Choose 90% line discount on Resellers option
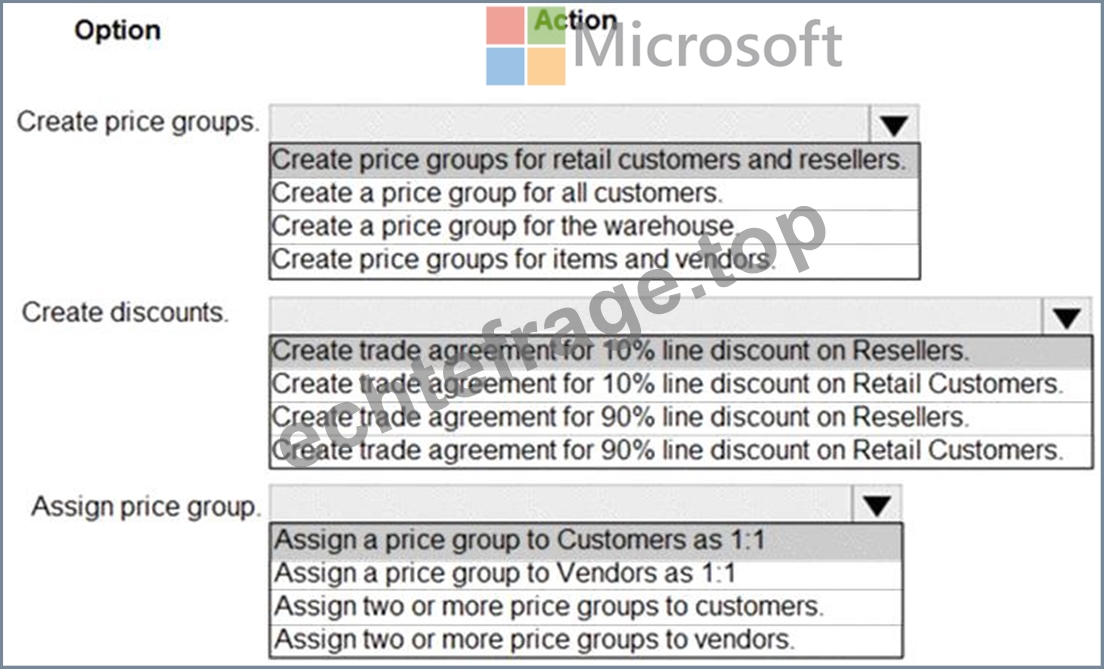Screen dimensions: 1104x669 [x=681, y=418]
